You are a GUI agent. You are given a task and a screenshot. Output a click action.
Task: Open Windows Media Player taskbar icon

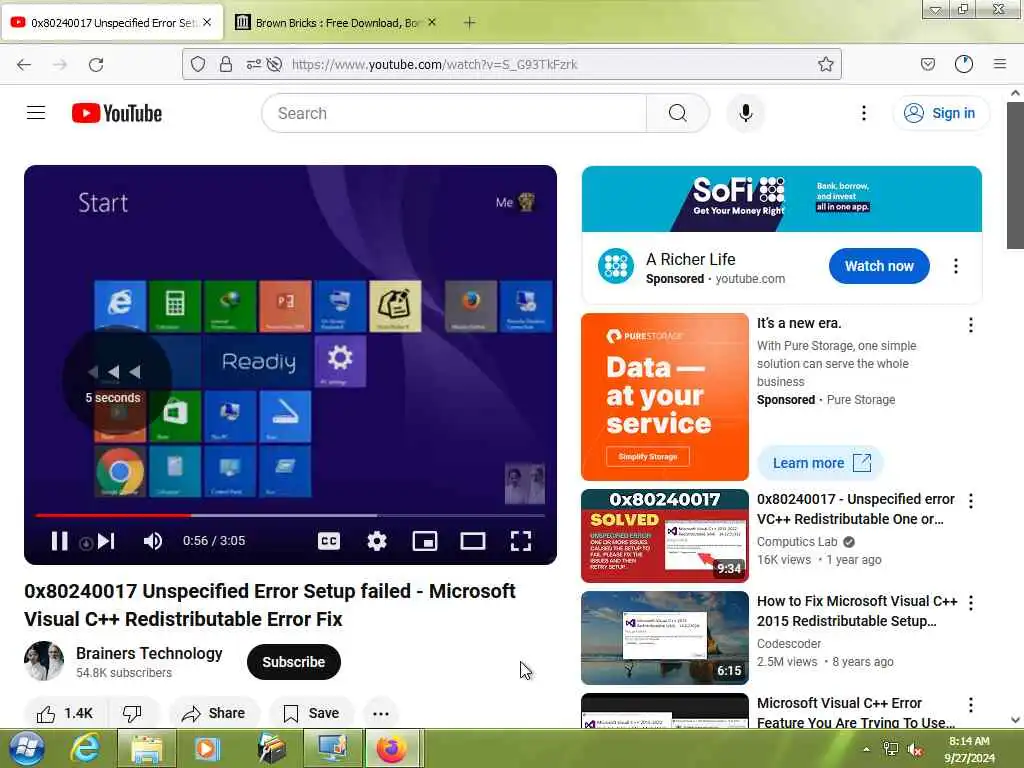[207, 748]
